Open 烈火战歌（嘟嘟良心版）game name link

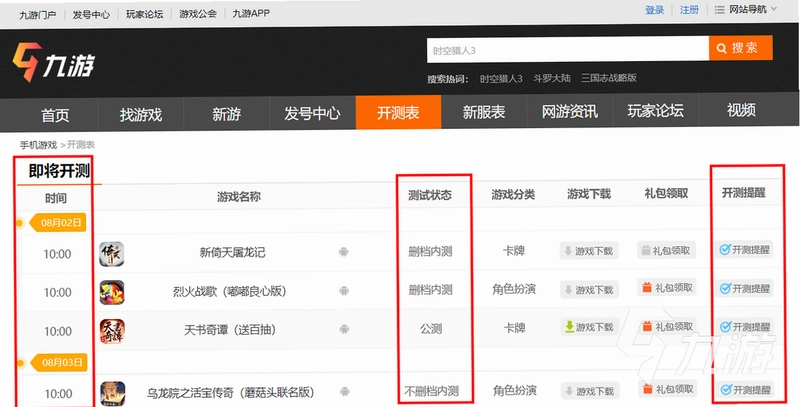[x=230, y=291]
